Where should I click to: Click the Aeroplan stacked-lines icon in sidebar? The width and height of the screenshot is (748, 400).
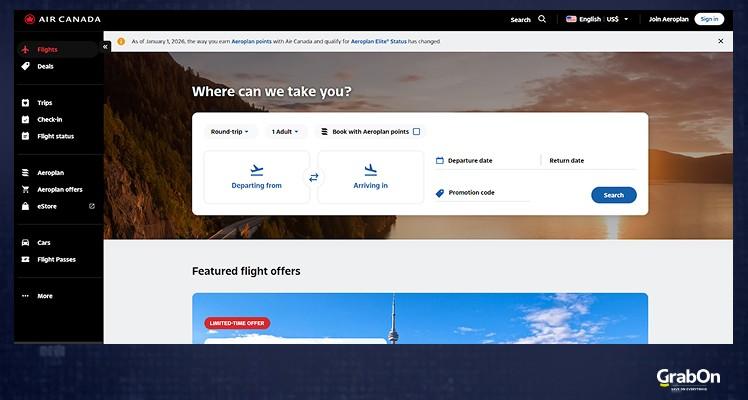point(25,173)
